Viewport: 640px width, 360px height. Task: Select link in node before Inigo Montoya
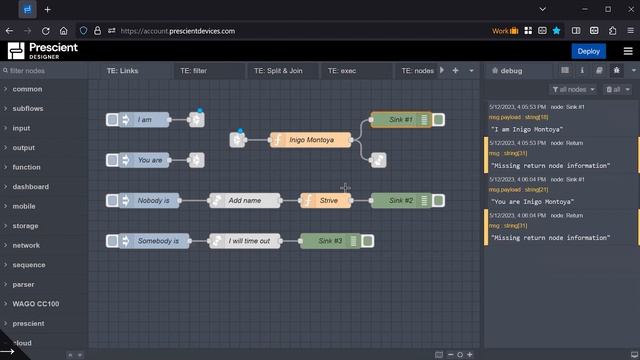(x=237, y=140)
